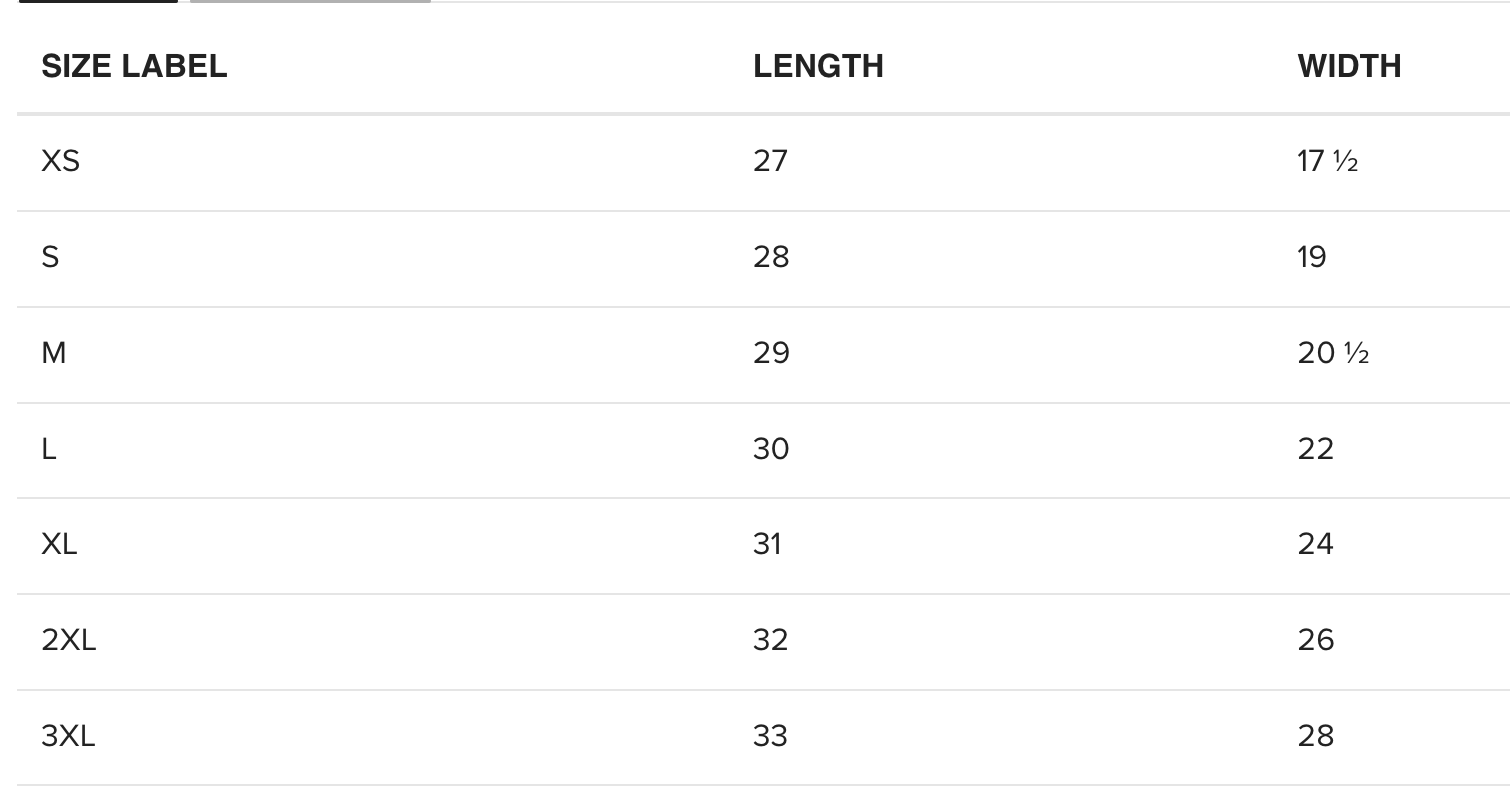The width and height of the screenshot is (1510, 794).
Task: Click the width value 20 ½
Action: 1332,353
